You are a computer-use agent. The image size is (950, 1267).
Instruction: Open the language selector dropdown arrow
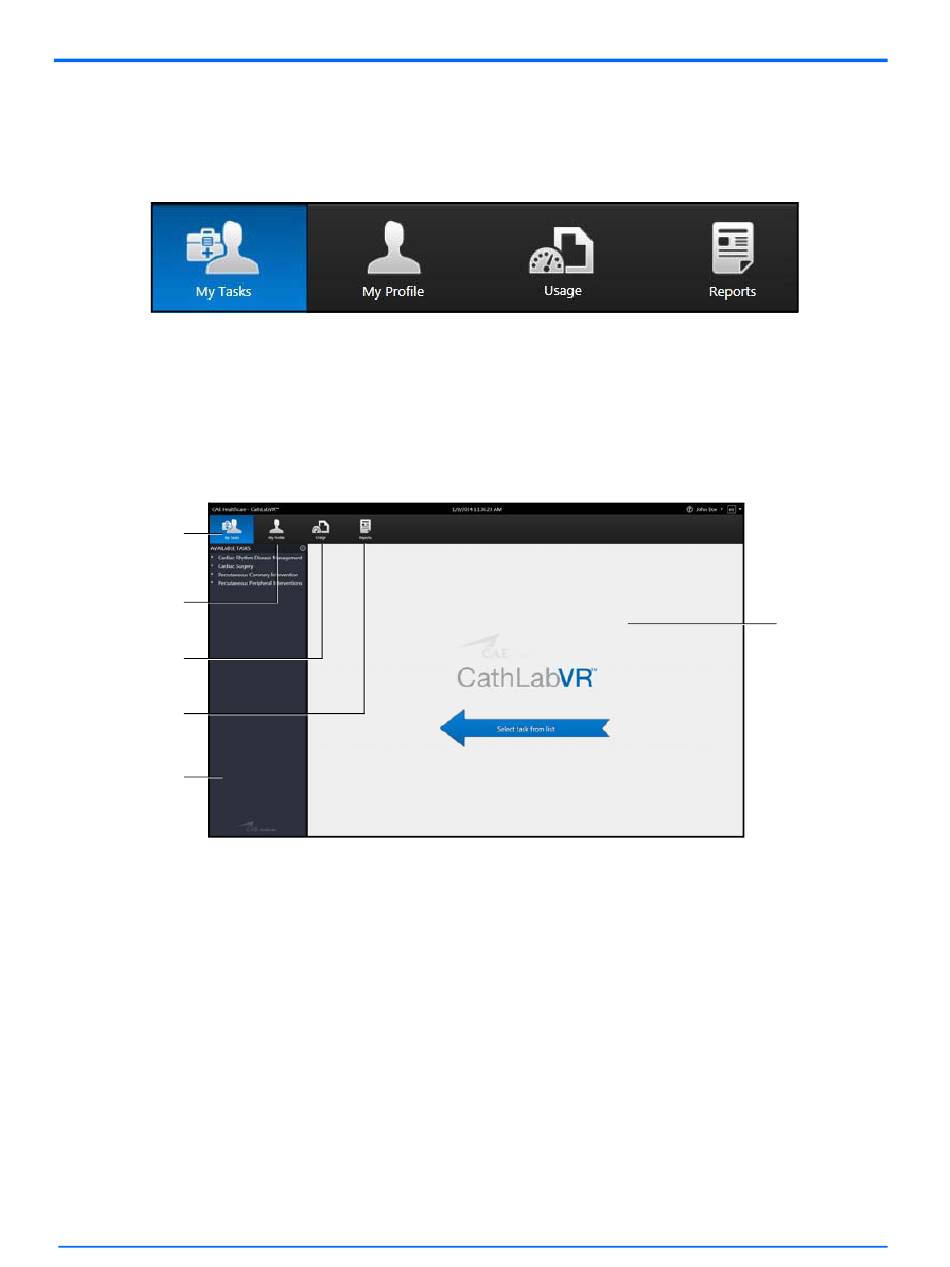tap(740, 509)
